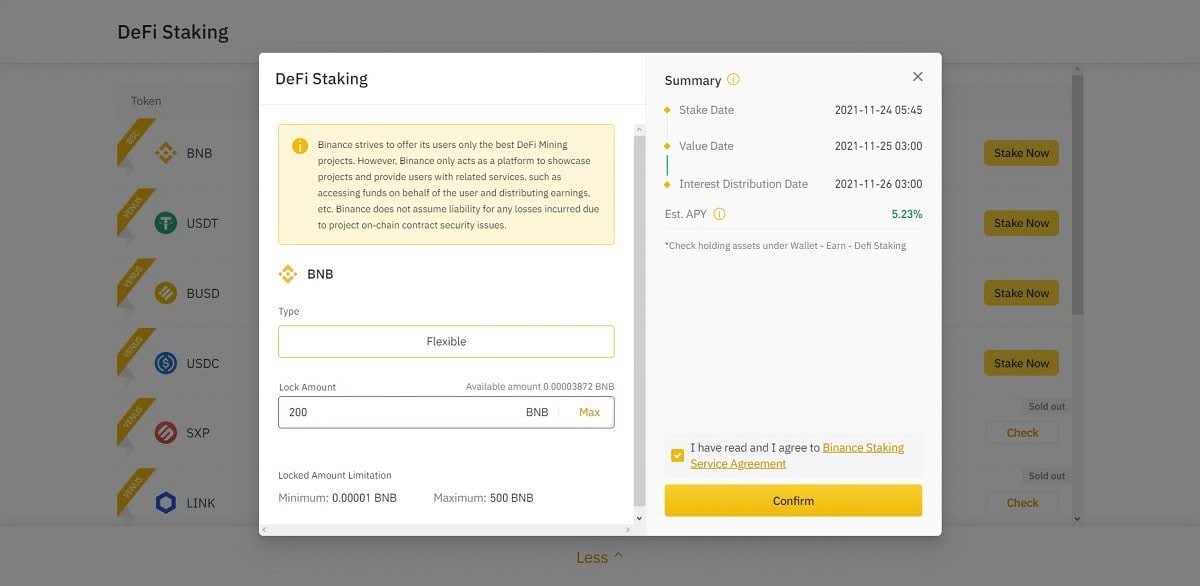Click the BNB coin icon in background list
Screen dimensions: 1200x586
point(166,153)
